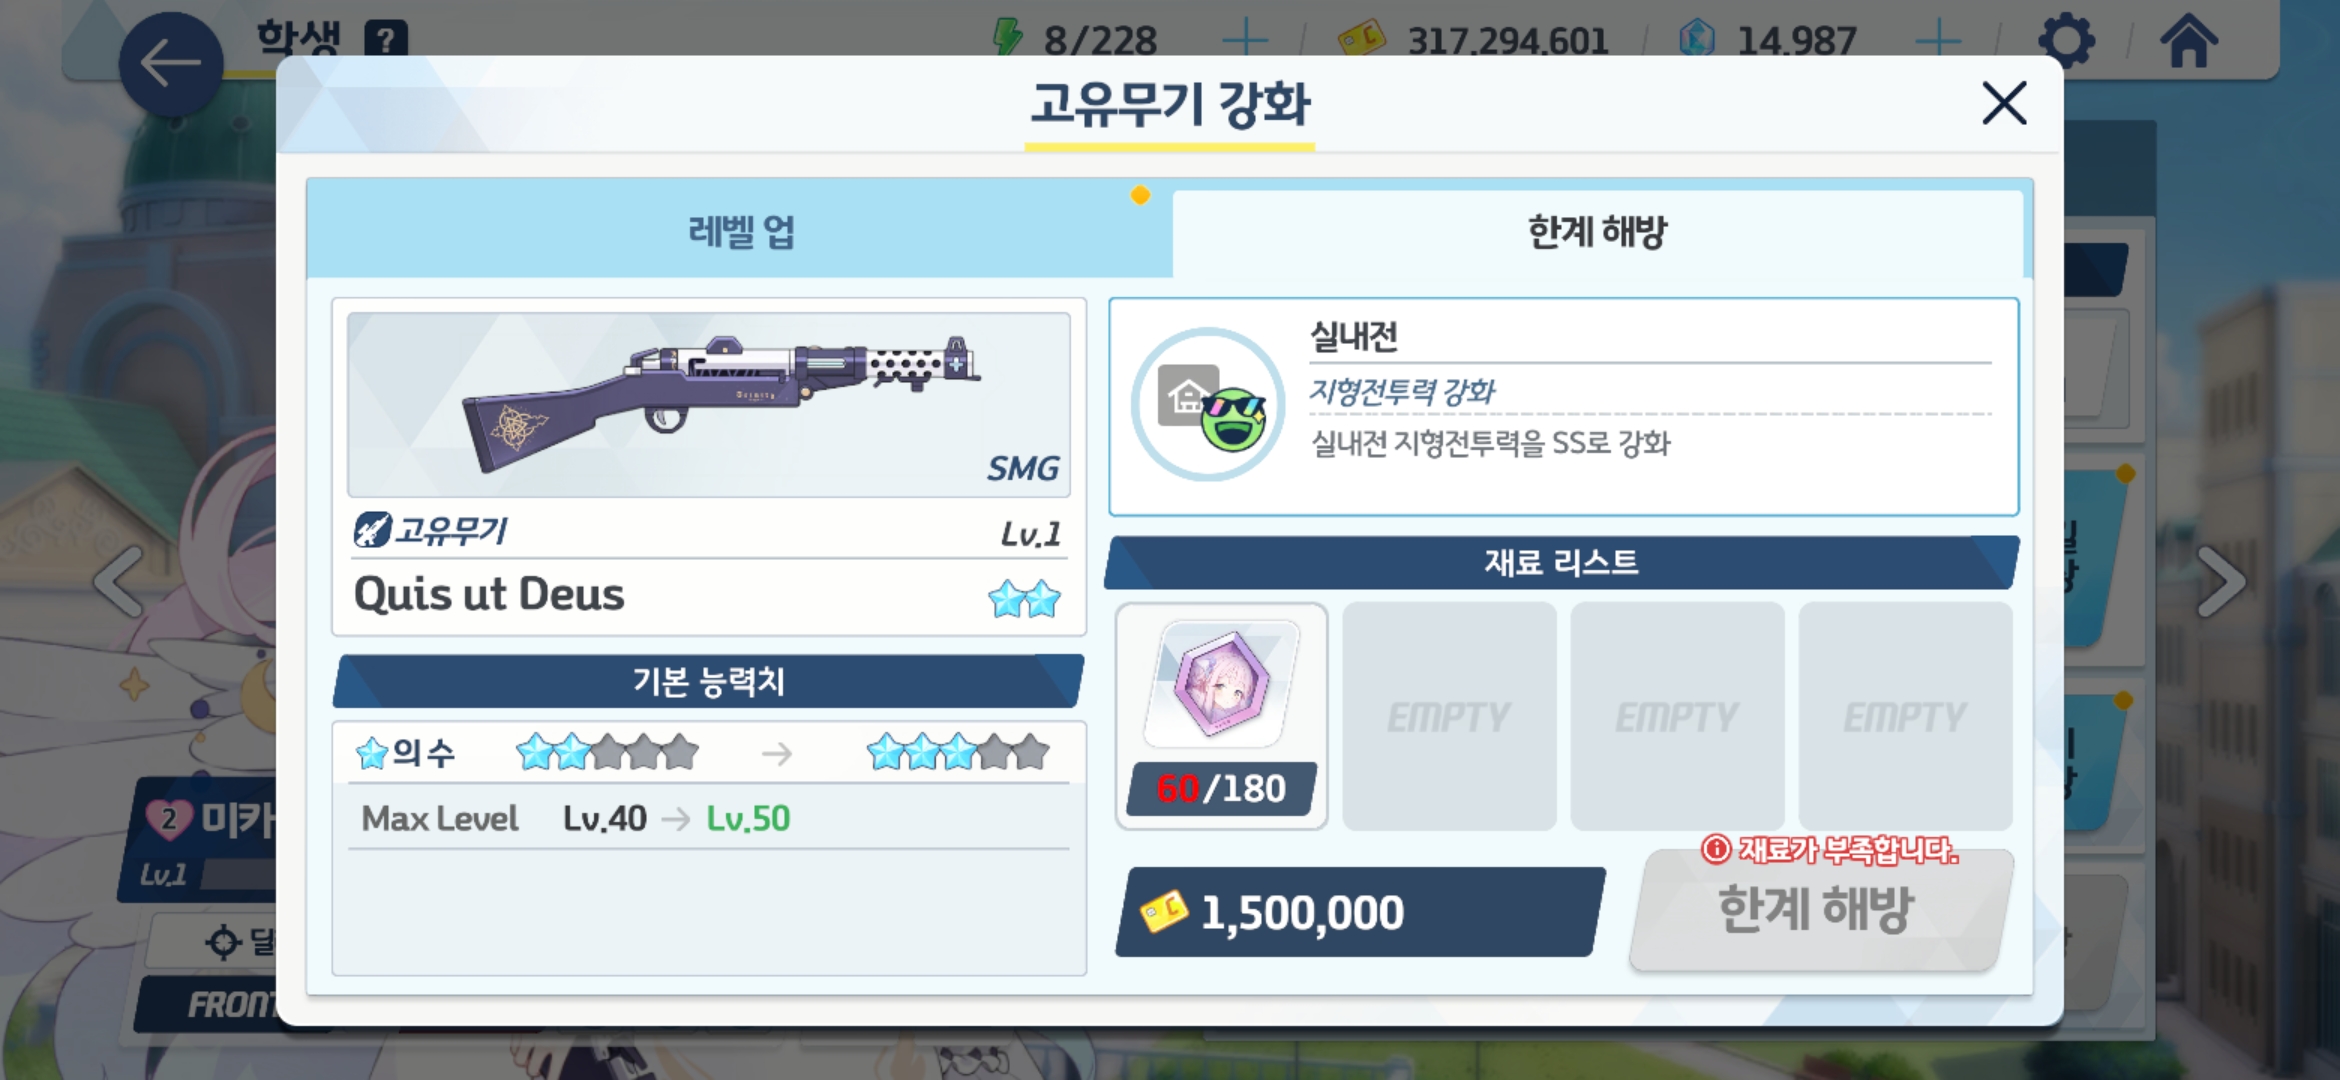Screen dimensions: 2340x1080
Task: Switch to the 한계 해방 tab
Action: (1597, 233)
